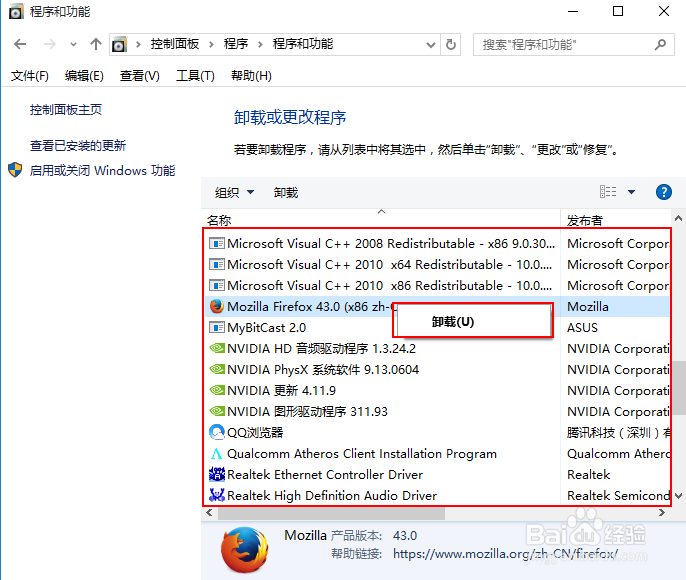Click NVIDIA PhysX 系统软件 icon

point(217,369)
